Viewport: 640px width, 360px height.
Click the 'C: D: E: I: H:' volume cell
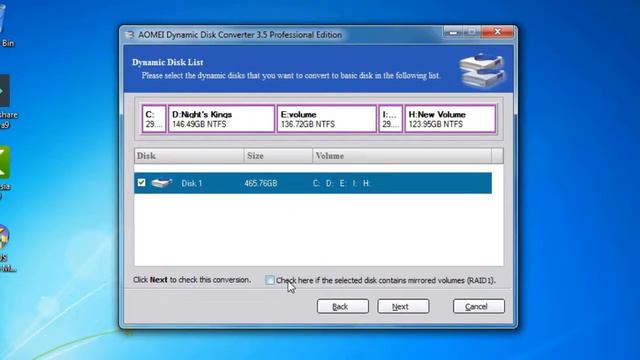tap(342, 183)
